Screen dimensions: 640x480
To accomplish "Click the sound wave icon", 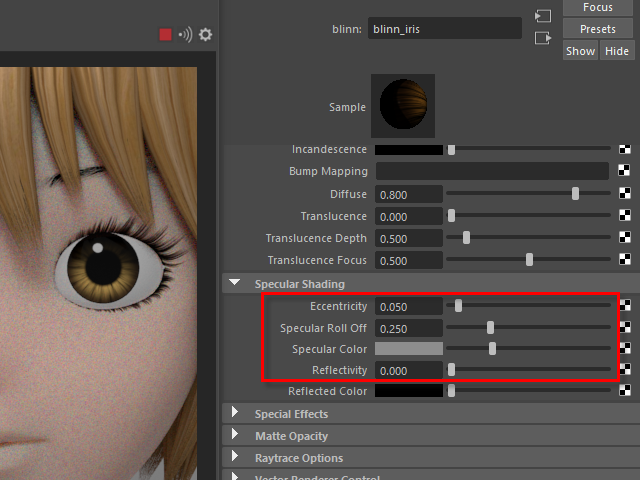I will [185, 35].
